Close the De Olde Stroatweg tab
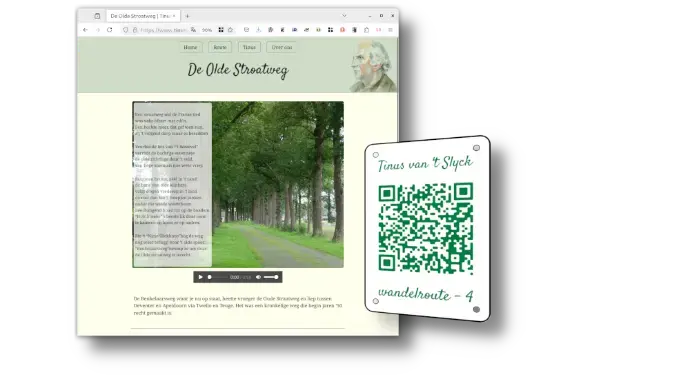The height and width of the screenshot is (379, 690). (x=174, y=16)
